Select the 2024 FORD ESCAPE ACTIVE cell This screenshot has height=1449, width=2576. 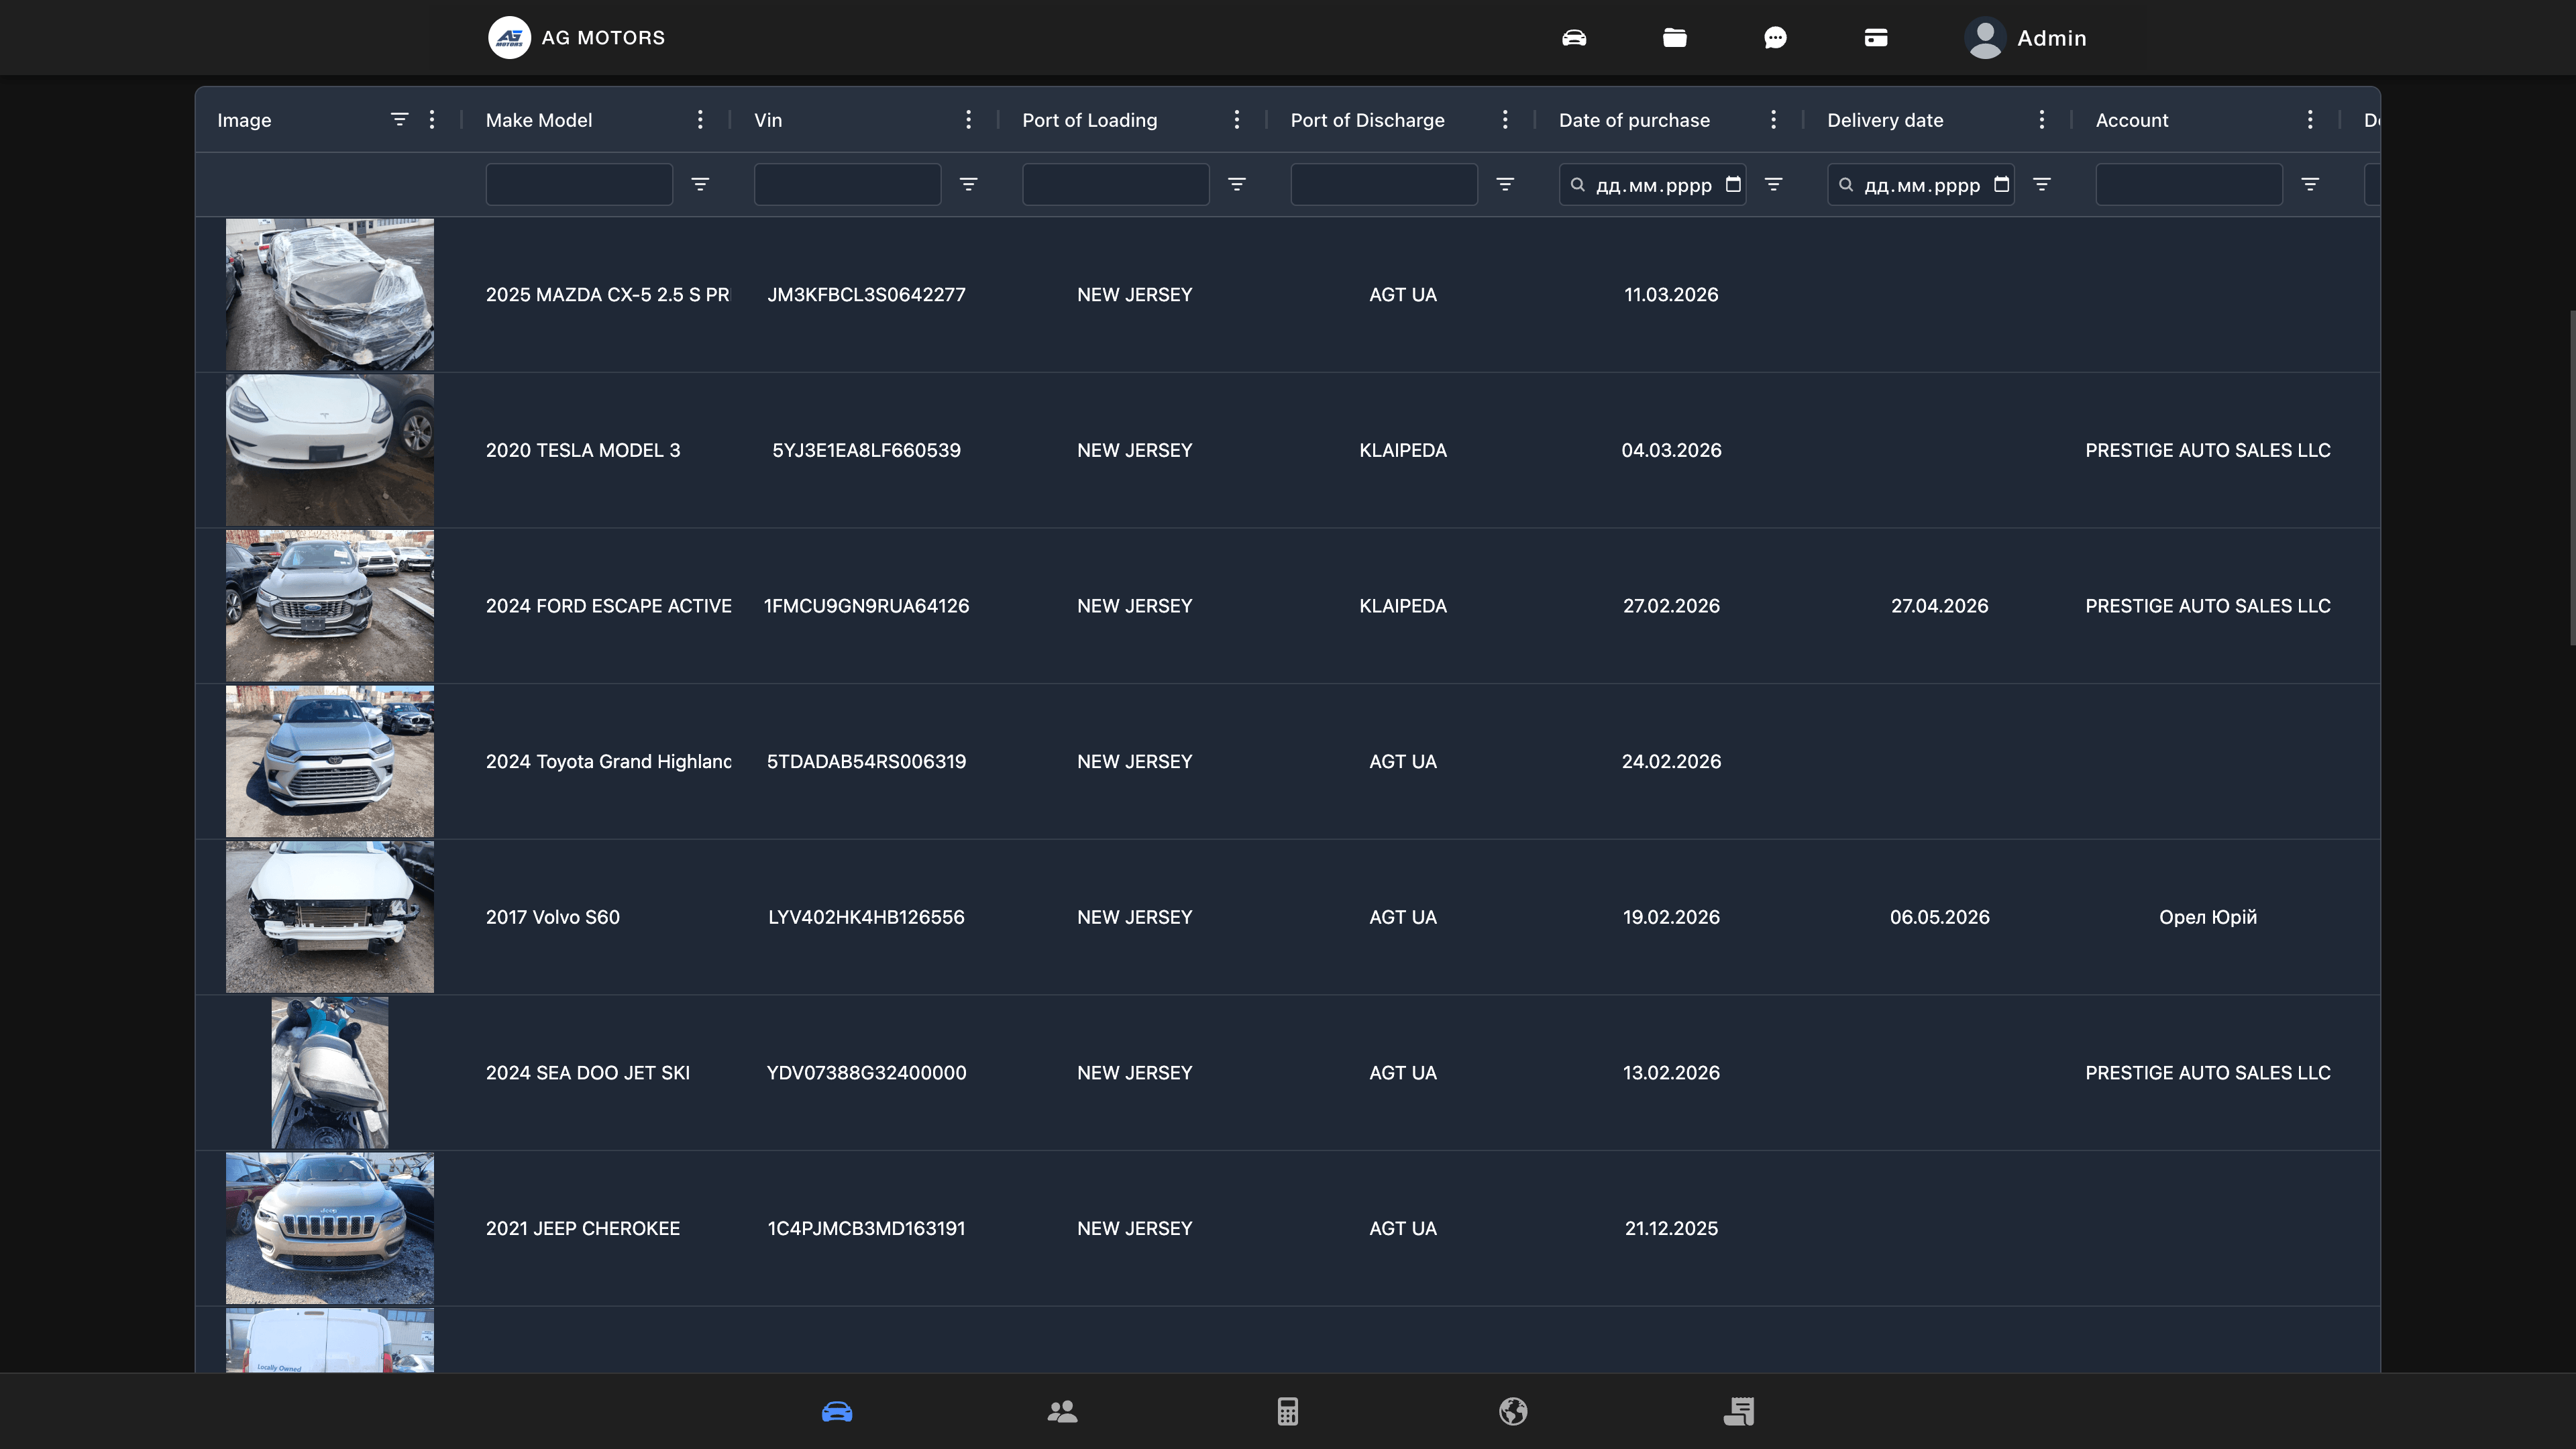tap(608, 606)
